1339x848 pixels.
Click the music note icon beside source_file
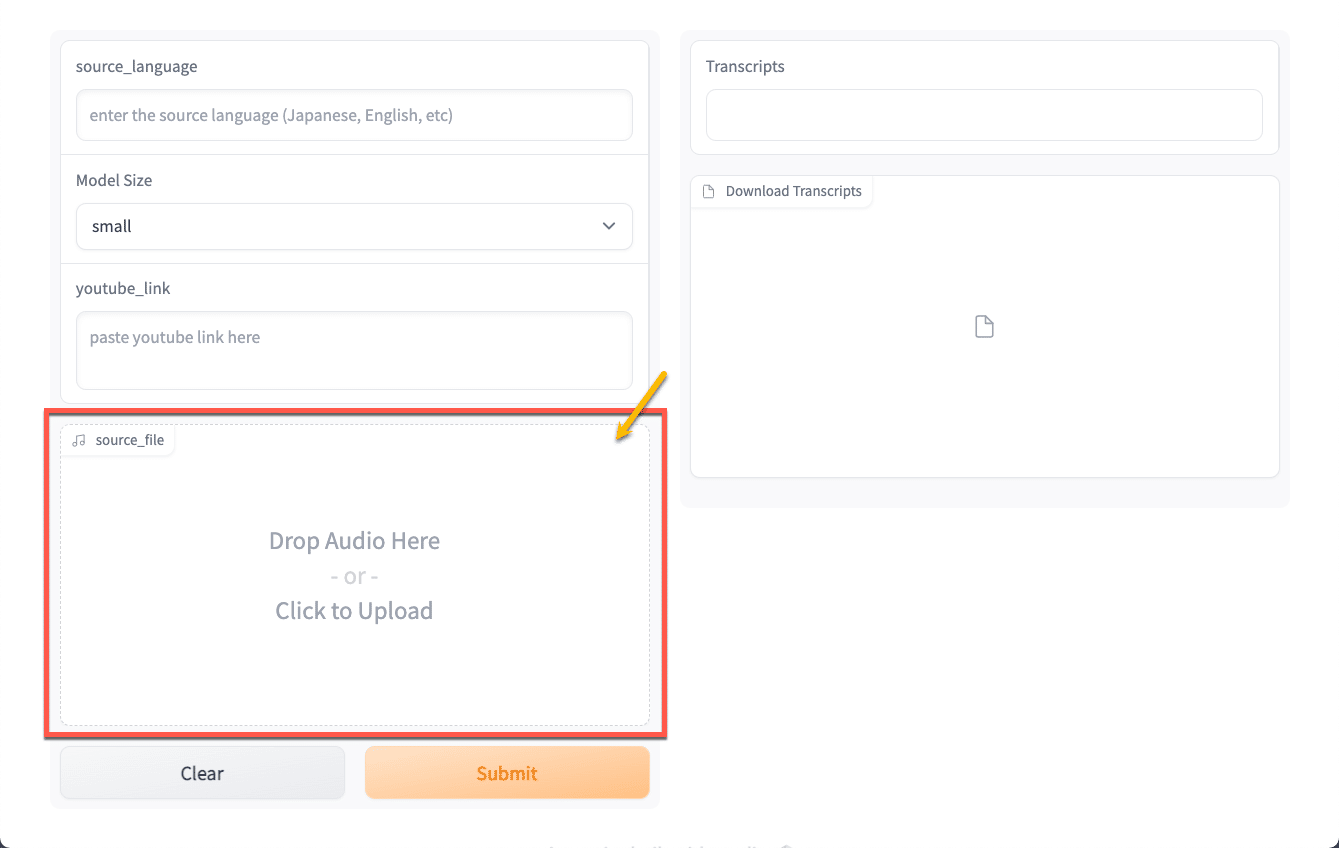pos(80,440)
